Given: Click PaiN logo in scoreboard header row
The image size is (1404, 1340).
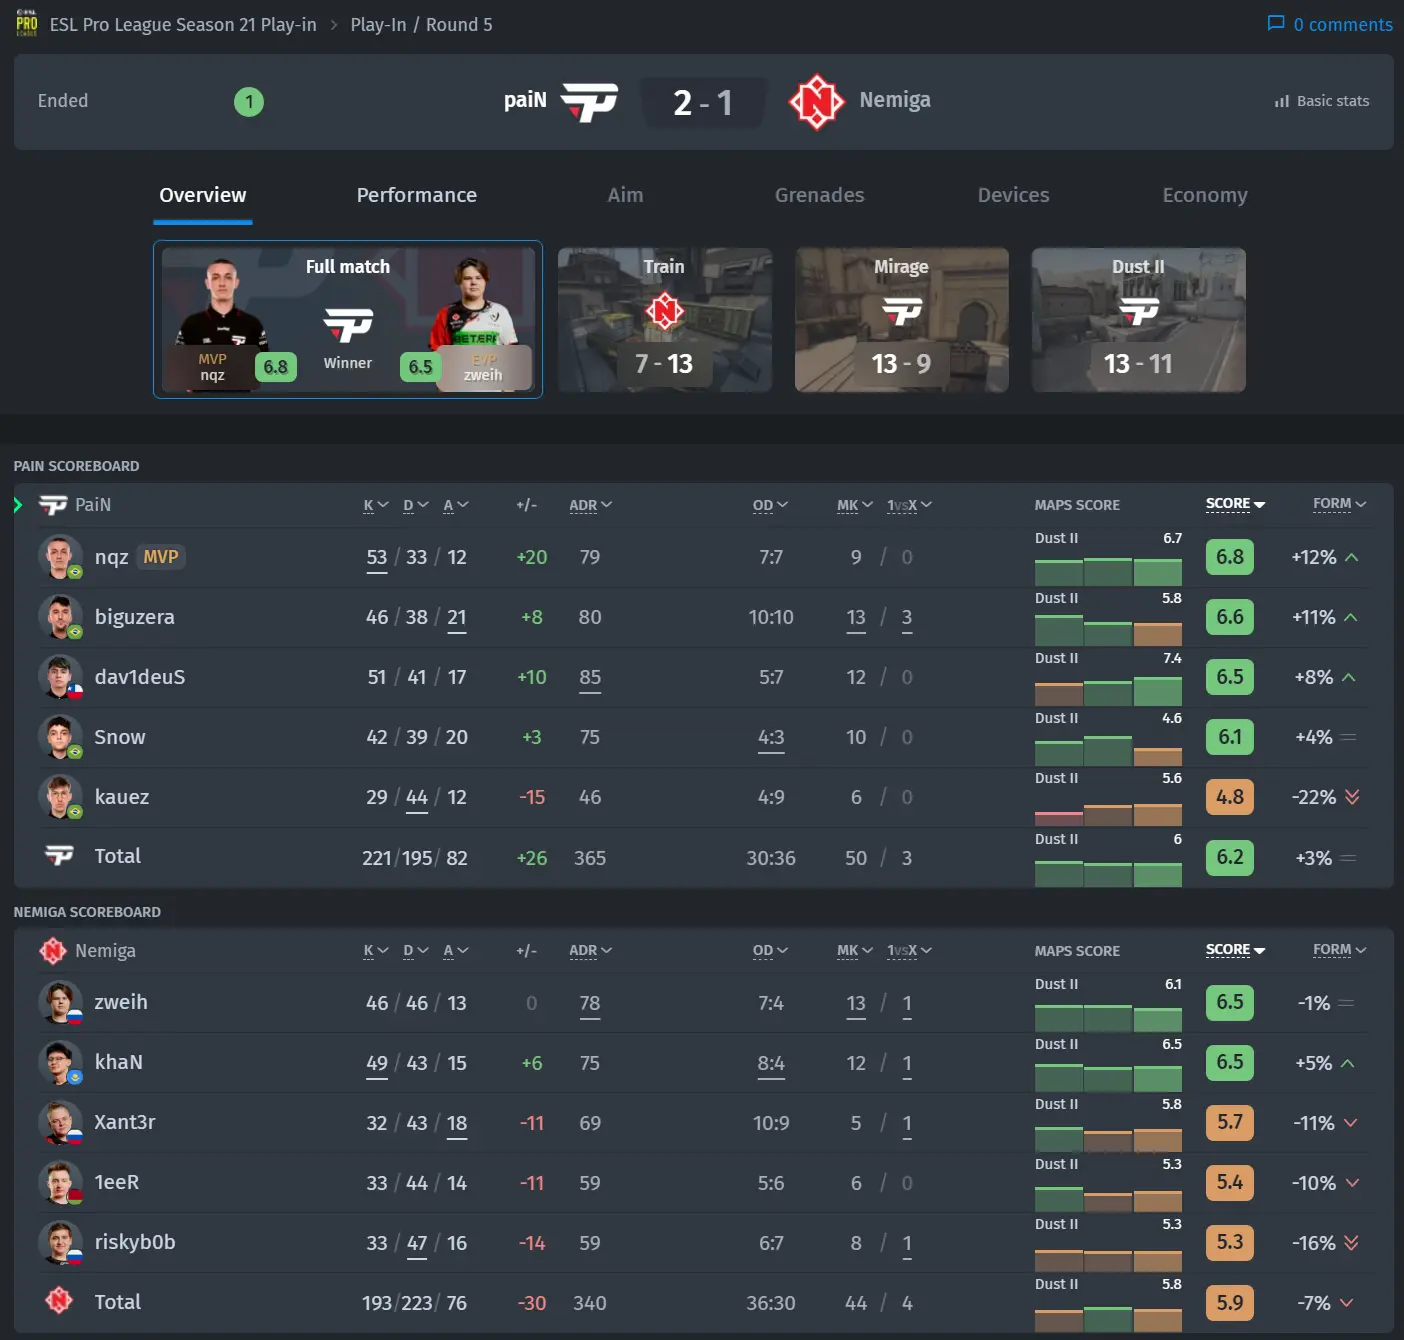Looking at the screenshot, I should (x=53, y=505).
